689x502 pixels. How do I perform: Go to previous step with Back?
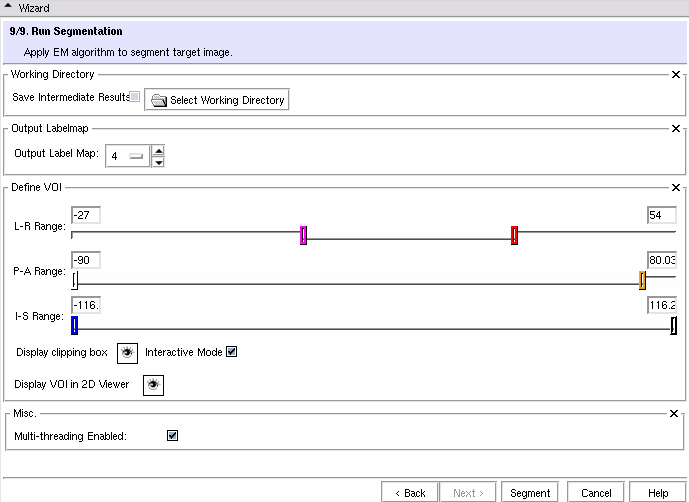(x=410, y=493)
